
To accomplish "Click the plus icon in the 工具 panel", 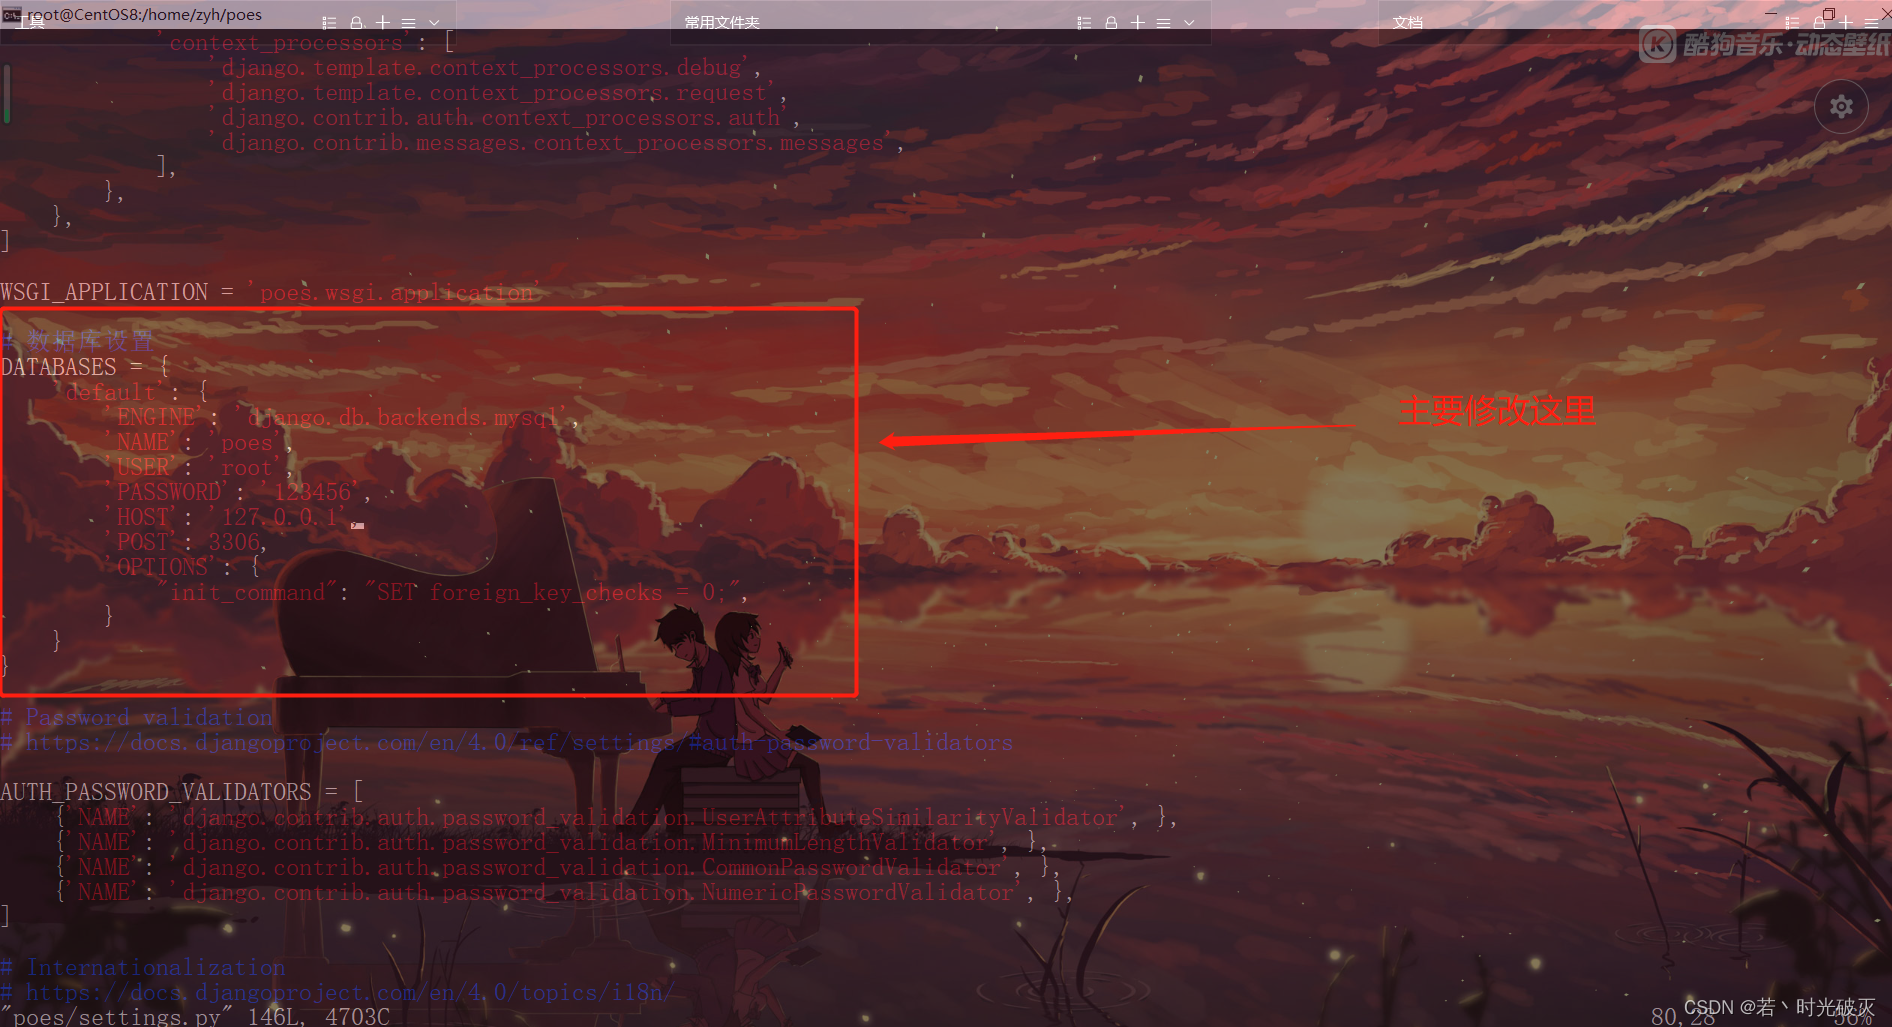I will click(382, 22).
